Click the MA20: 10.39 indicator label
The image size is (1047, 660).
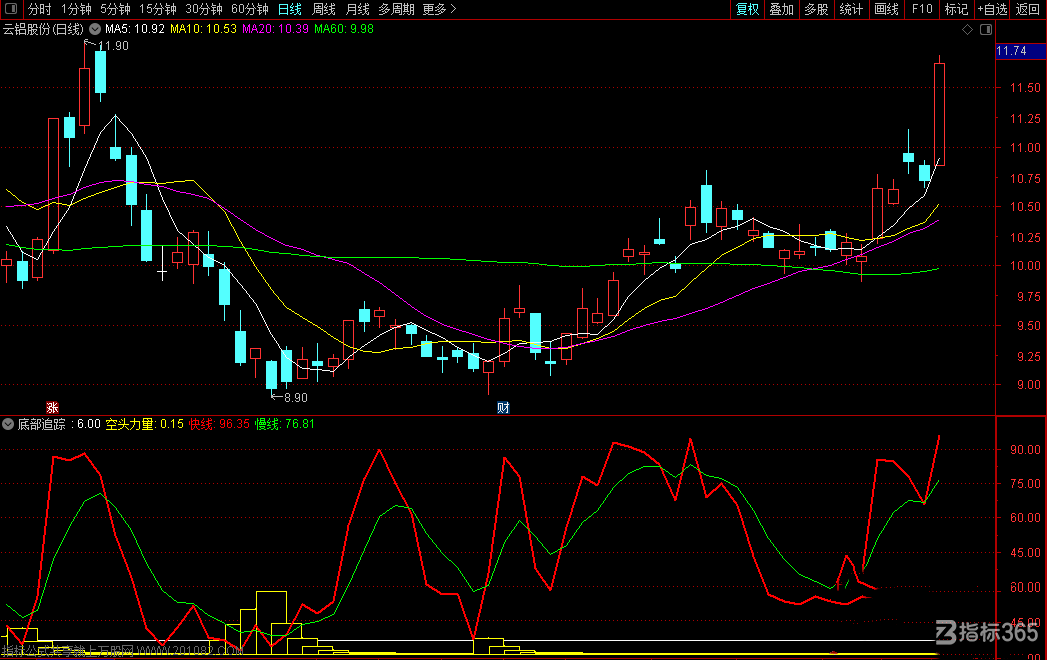(276, 29)
